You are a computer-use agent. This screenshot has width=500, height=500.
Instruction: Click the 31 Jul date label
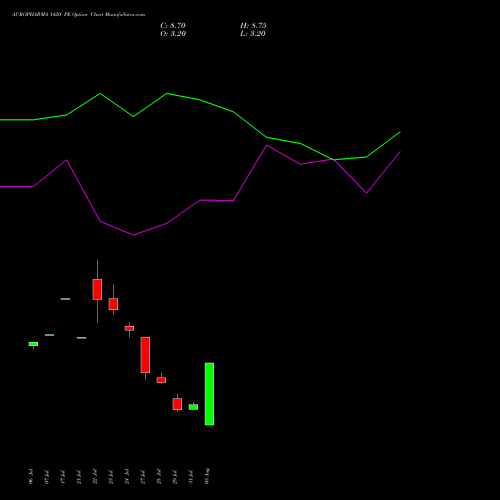pos(191,477)
